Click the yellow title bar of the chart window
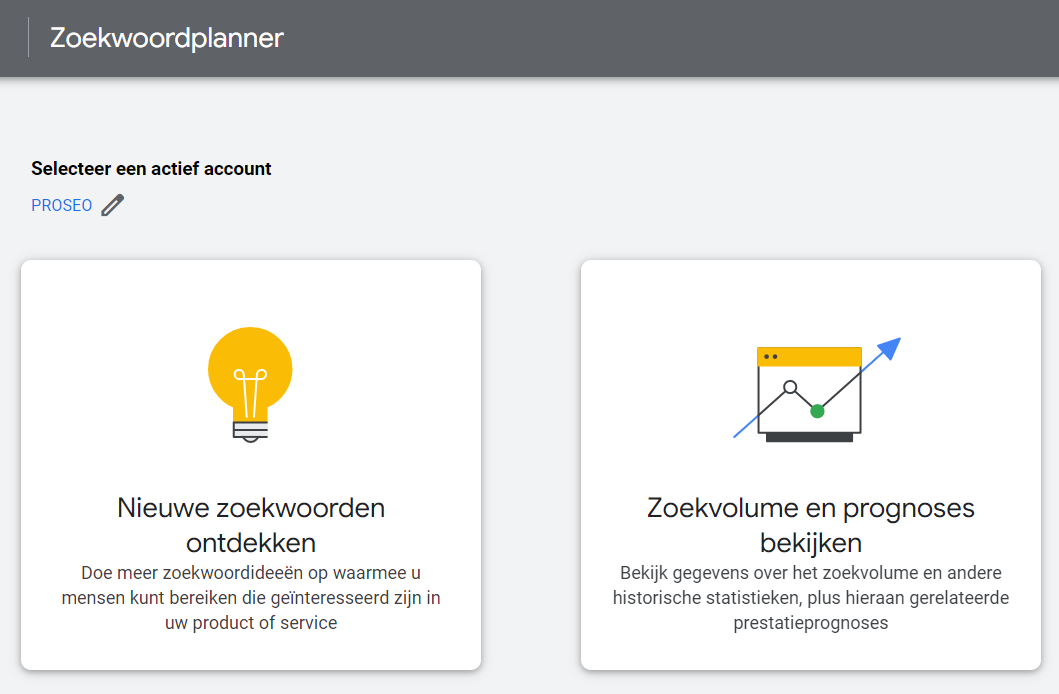 coord(809,356)
